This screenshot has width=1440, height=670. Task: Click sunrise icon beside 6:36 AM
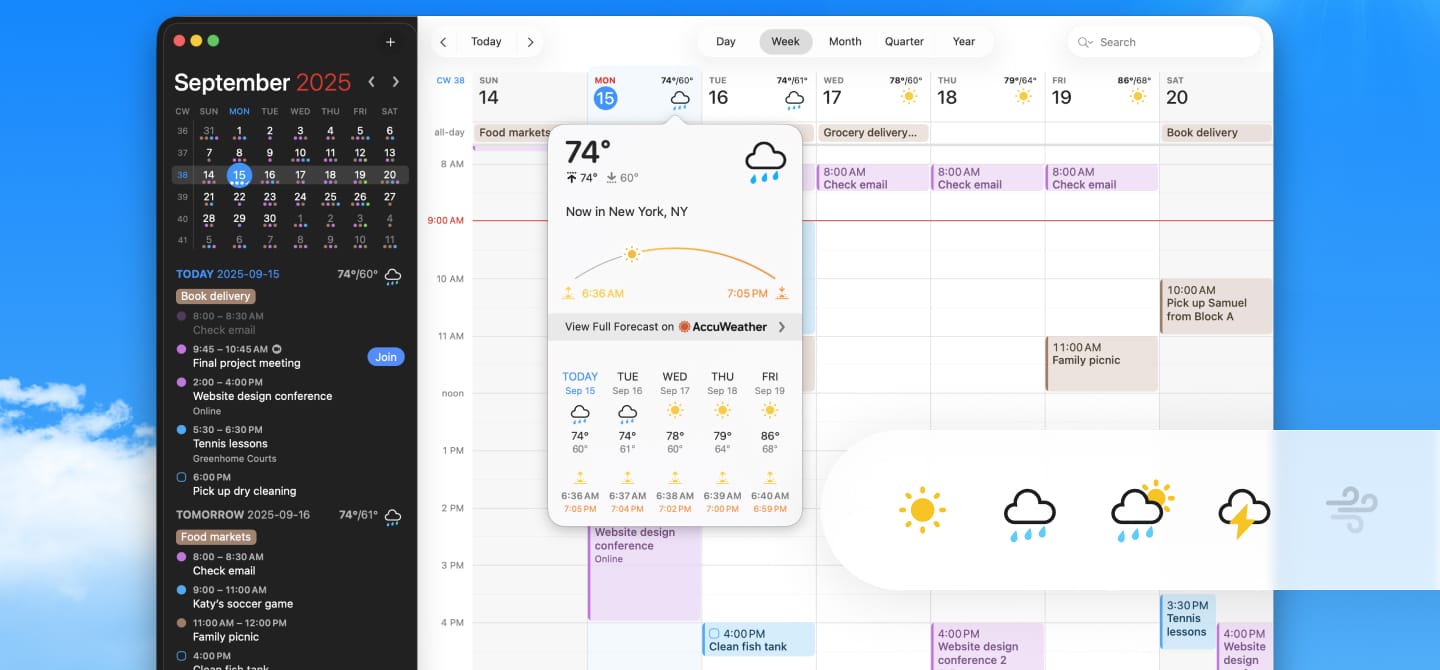(568, 293)
